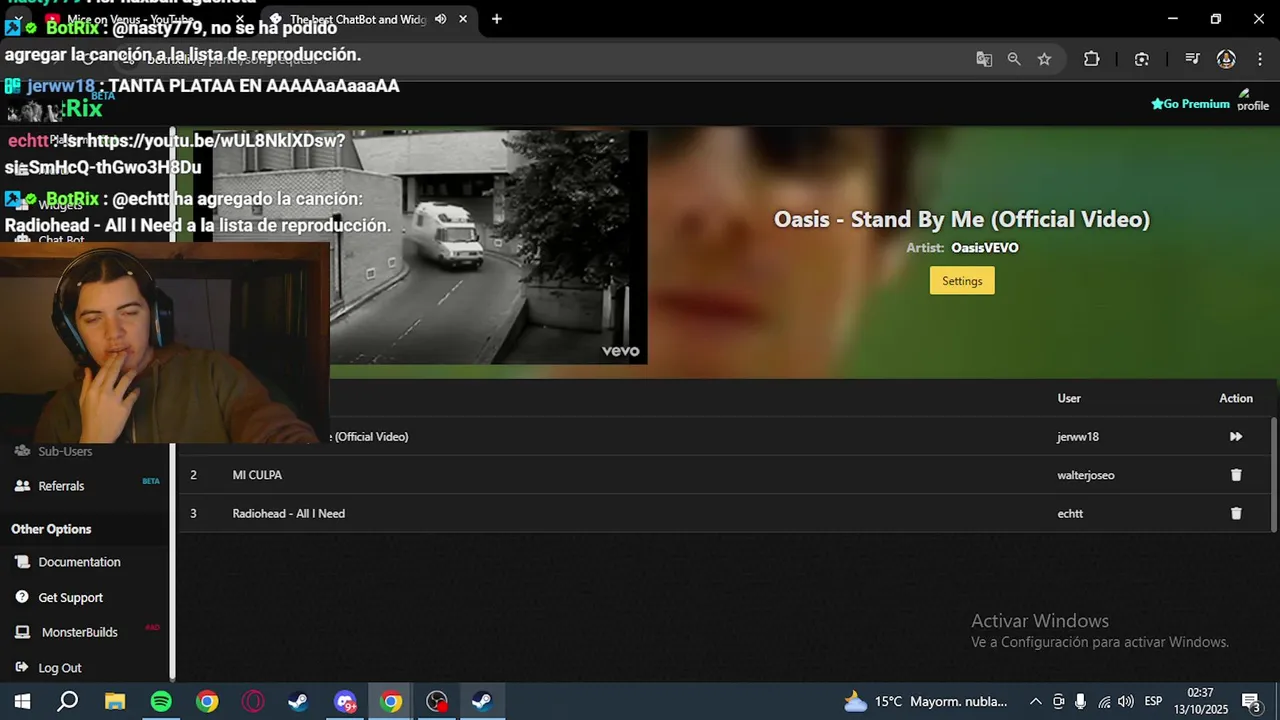Screen dimensions: 1280x720
Task: Click the song queue vertical scrollbar
Action: pyautogui.click(x=1273, y=475)
